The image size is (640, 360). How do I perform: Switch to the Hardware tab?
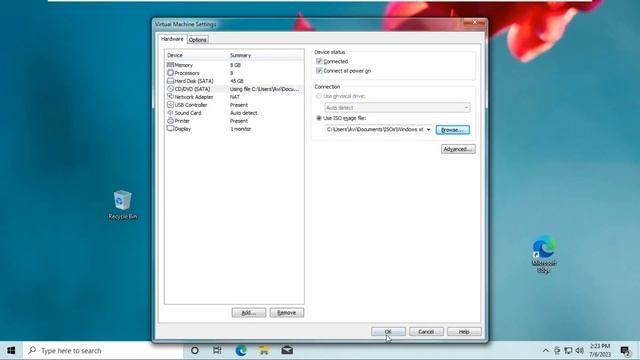click(x=172, y=39)
